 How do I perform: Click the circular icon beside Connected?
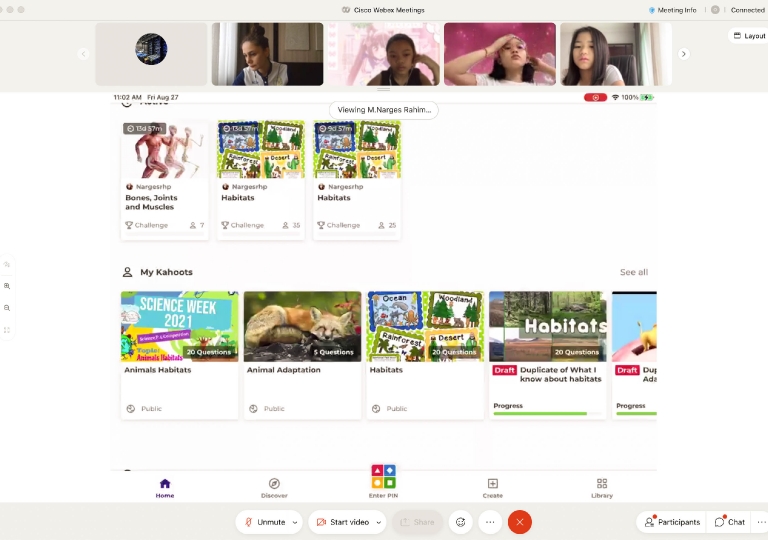point(715,10)
